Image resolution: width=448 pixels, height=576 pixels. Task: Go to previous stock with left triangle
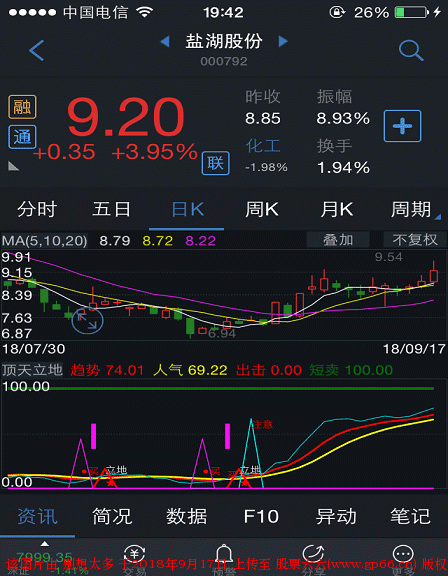[x=165, y=42]
